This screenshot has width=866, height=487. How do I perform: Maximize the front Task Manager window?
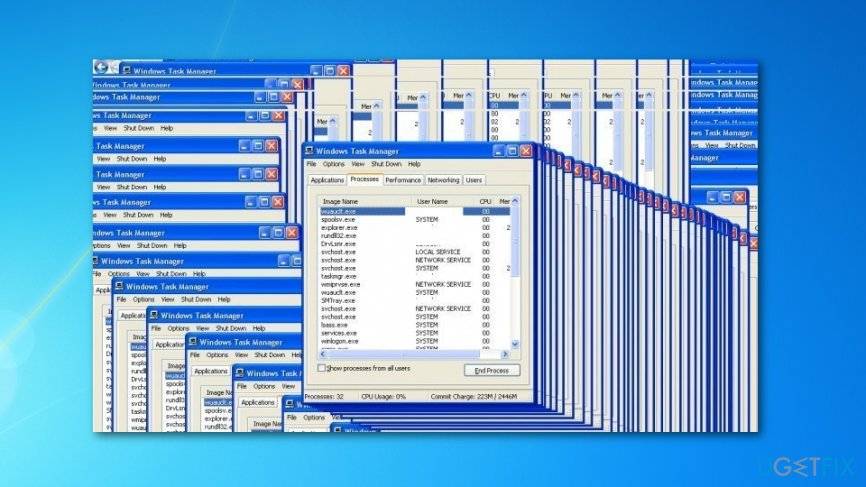(x=513, y=151)
